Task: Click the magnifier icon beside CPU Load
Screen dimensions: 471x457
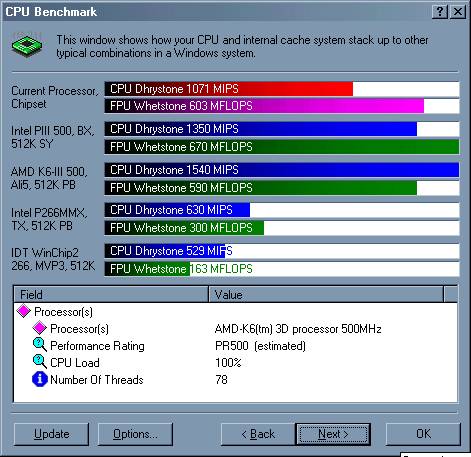Action: (x=40, y=362)
